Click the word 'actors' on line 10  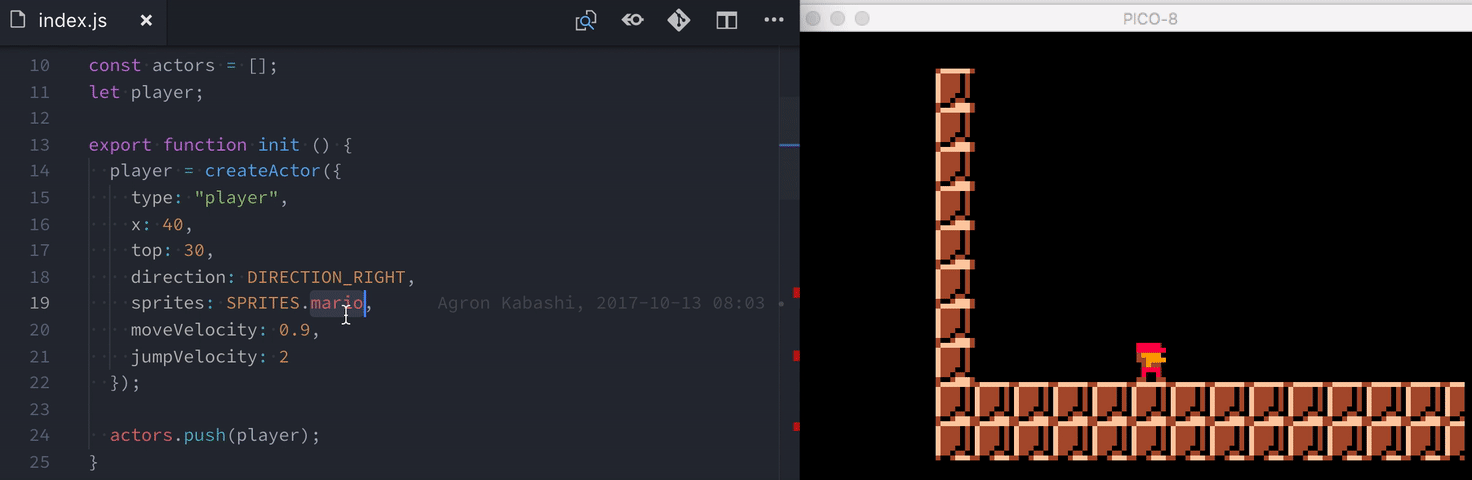tap(183, 65)
